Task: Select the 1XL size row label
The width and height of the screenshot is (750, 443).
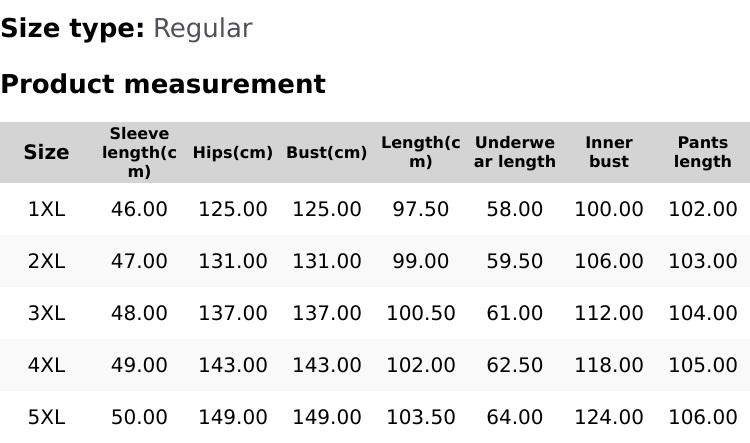Action: [x=46, y=209]
